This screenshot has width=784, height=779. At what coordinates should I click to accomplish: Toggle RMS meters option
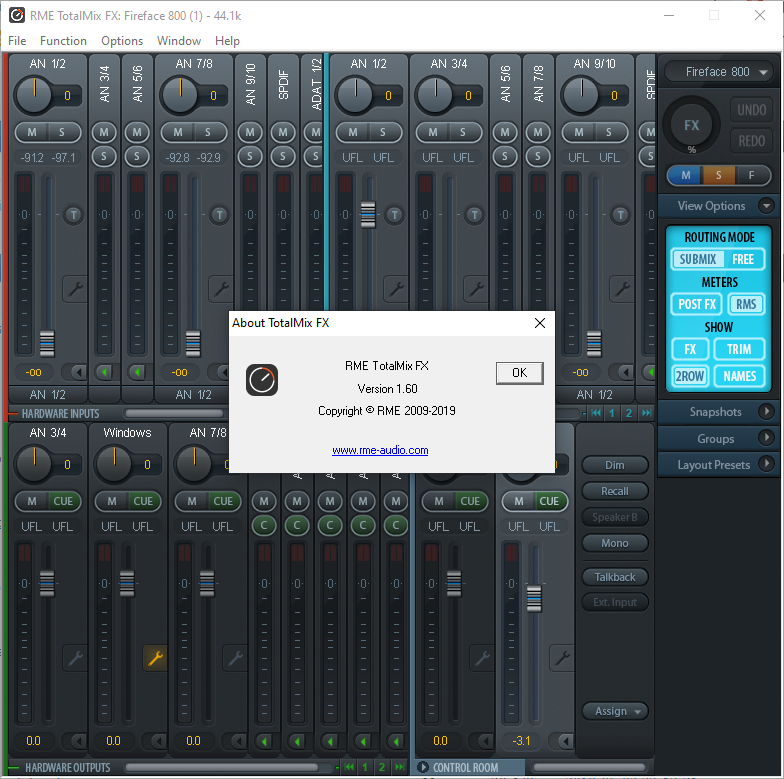pos(746,304)
